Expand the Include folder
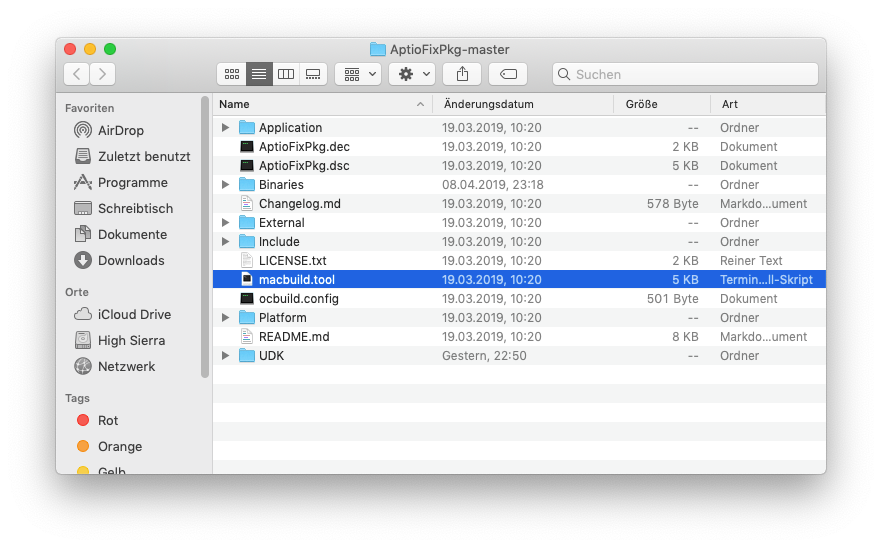Image resolution: width=882 pixels, height=548 pixels. [225, 242]
